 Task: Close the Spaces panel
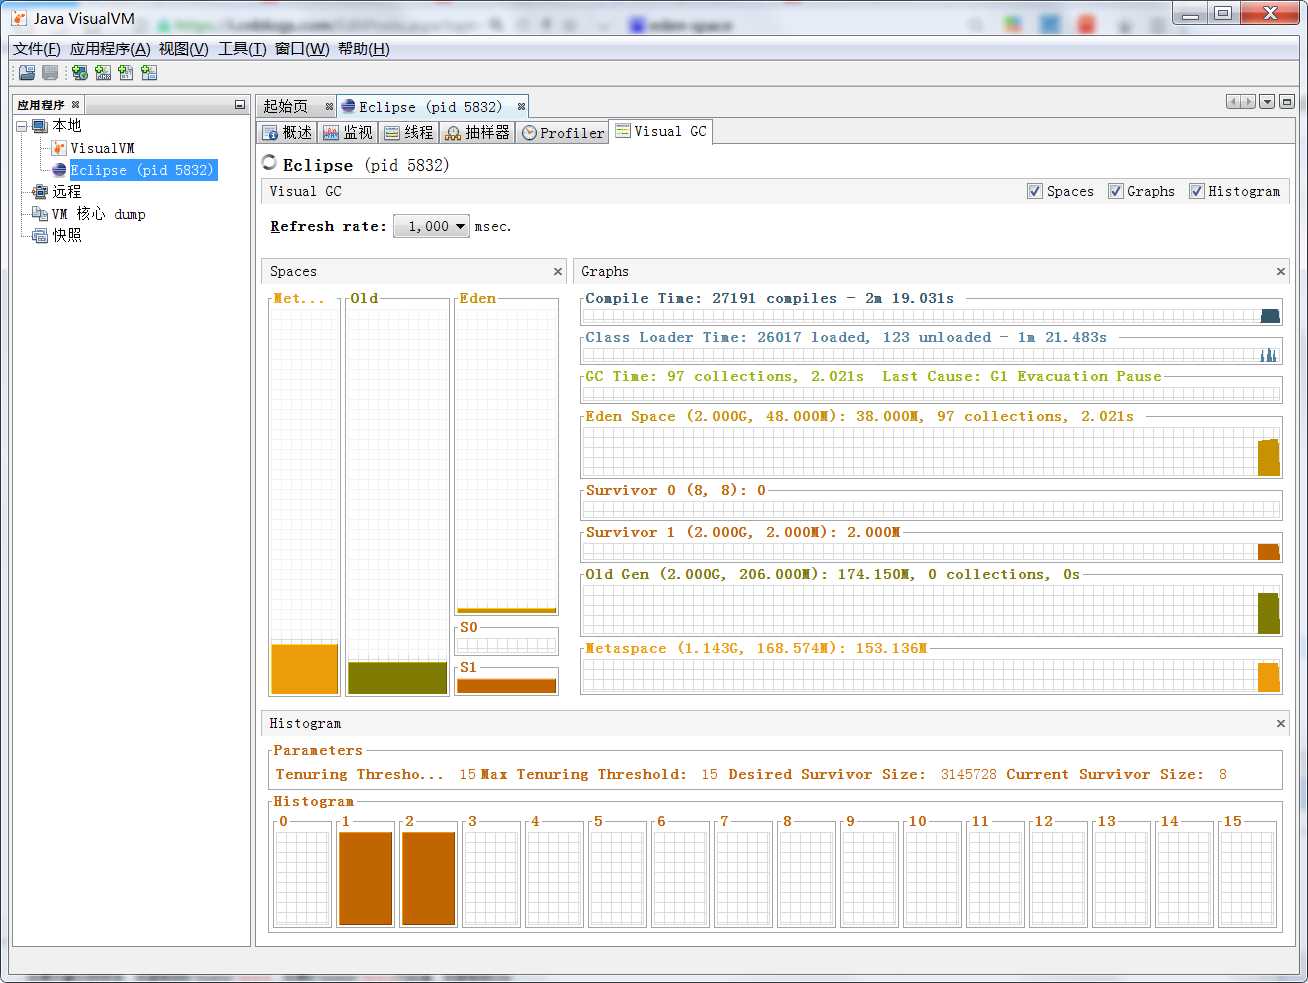click(558, 271)
